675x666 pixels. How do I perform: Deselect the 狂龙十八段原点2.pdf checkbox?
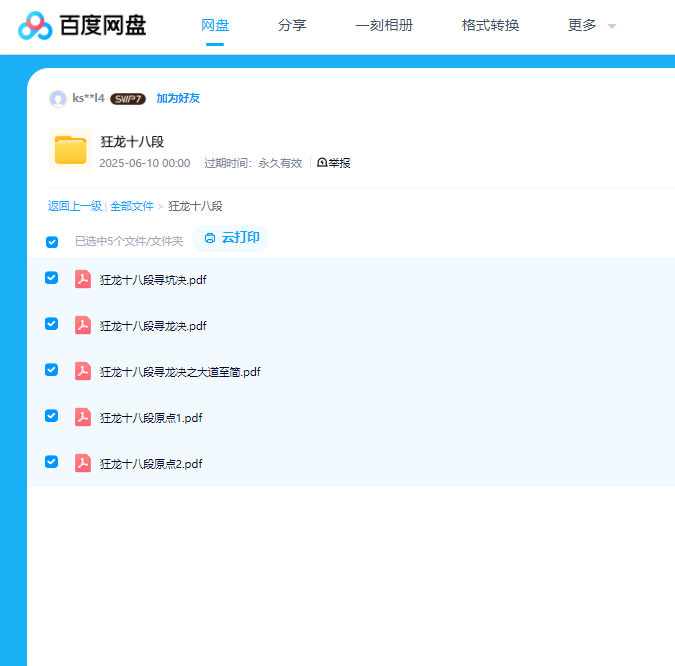click(52, 462)
